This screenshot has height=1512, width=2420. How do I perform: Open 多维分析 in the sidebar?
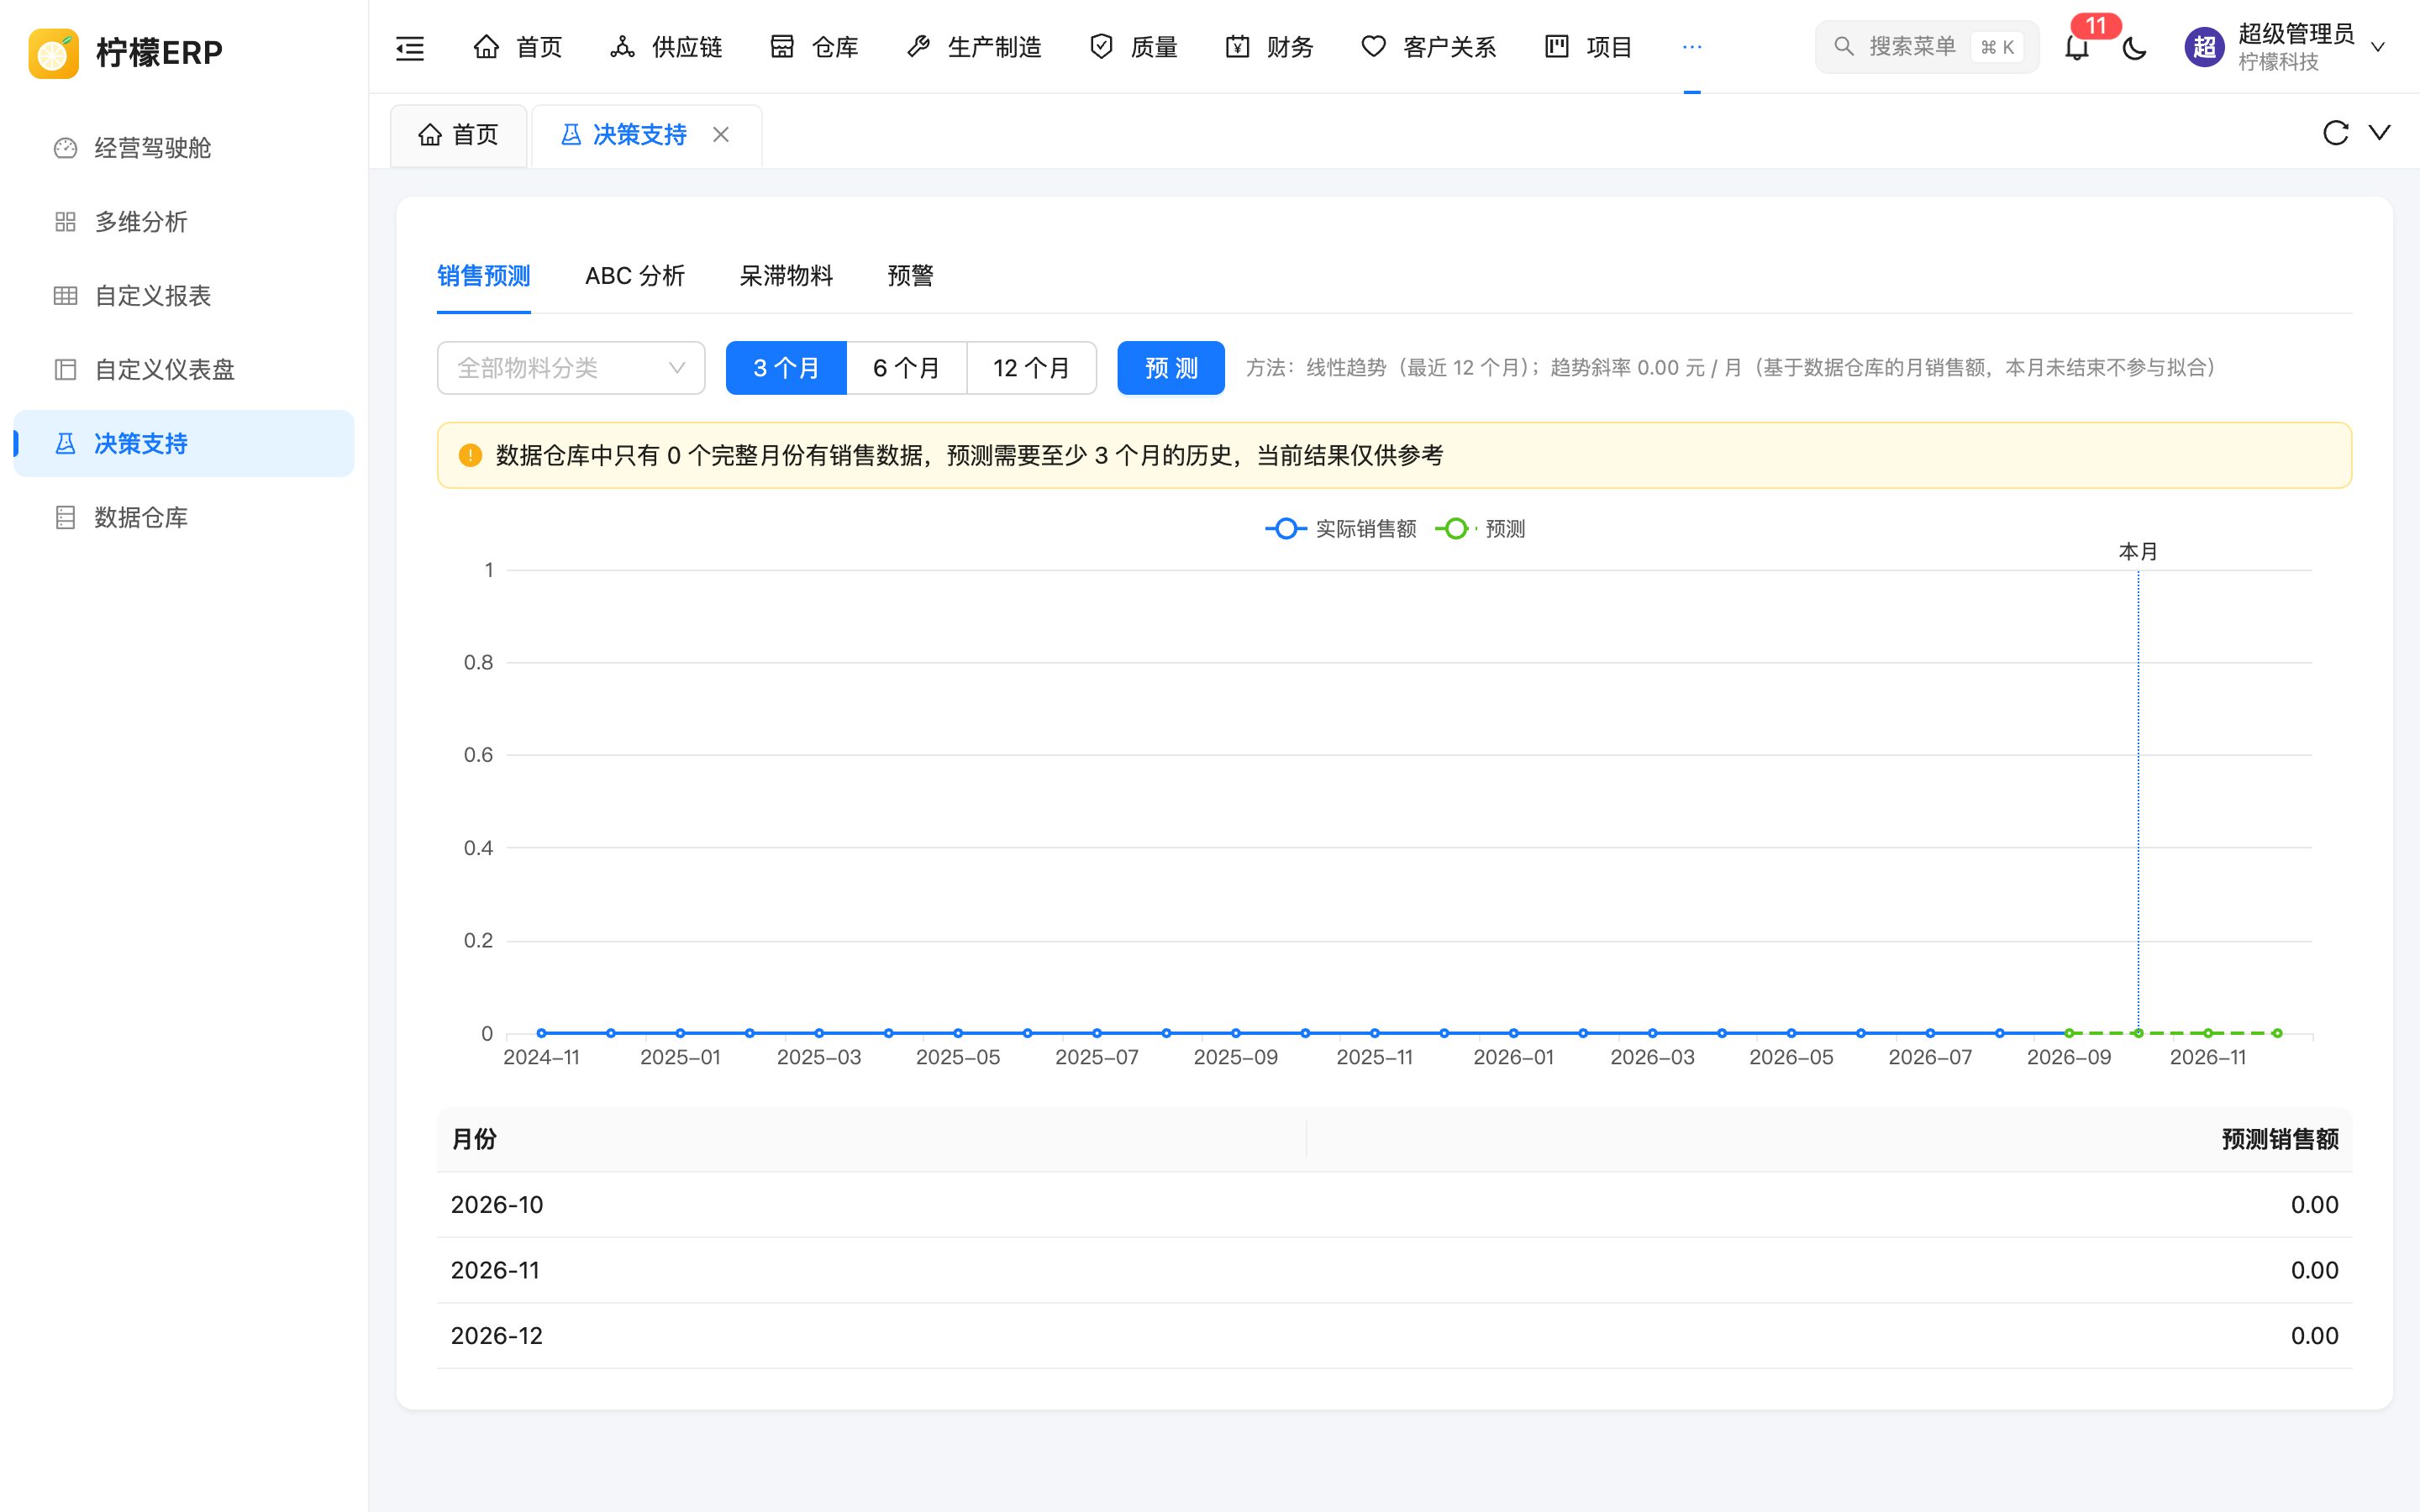184,222
